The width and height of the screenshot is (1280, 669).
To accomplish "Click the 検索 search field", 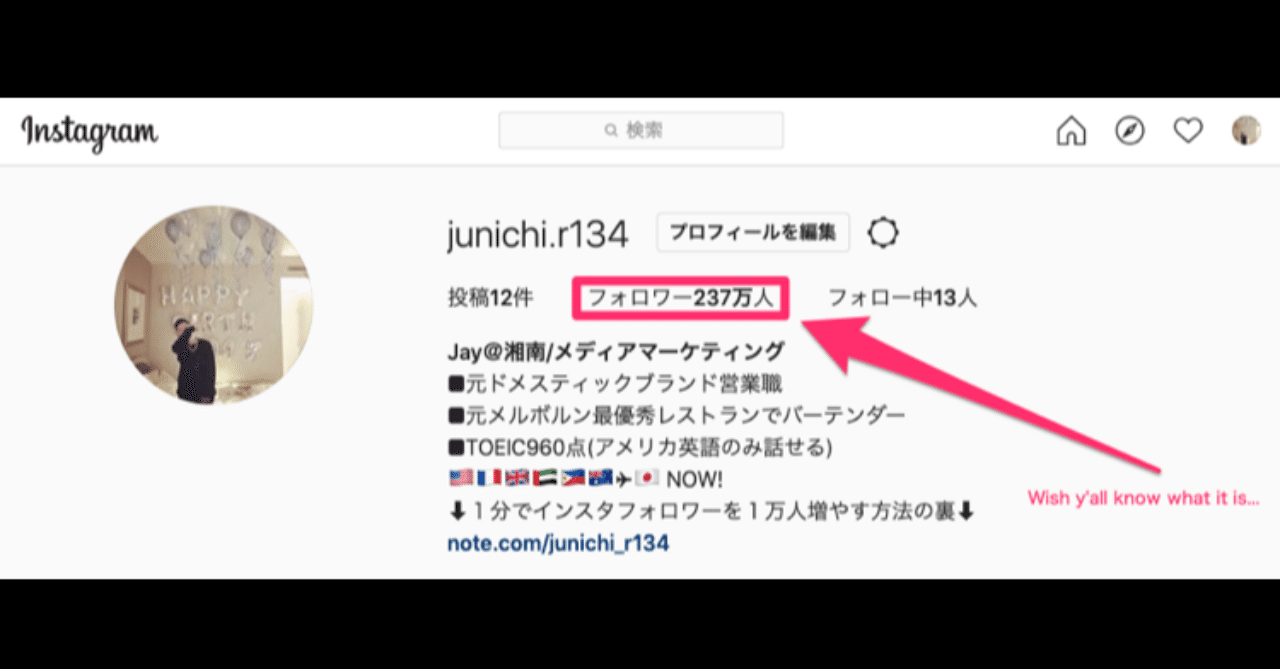I will click(641, 131).
